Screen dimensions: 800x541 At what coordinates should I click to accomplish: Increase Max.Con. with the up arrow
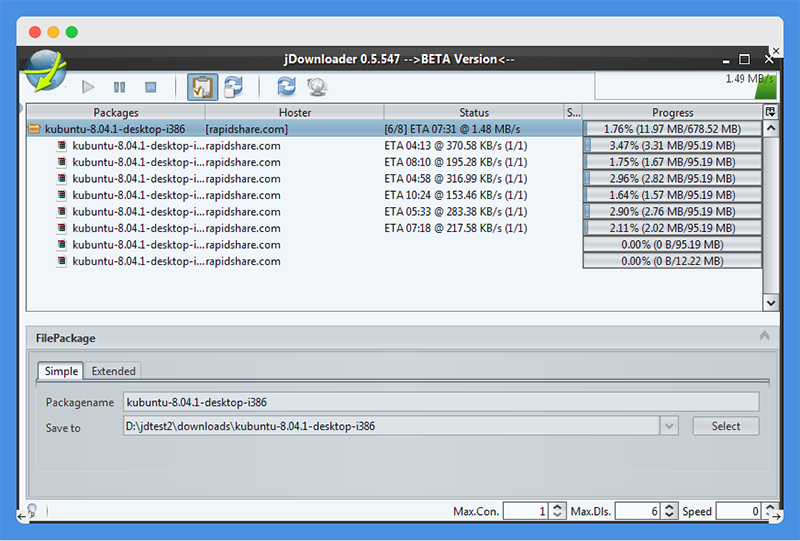pos(557,507)
